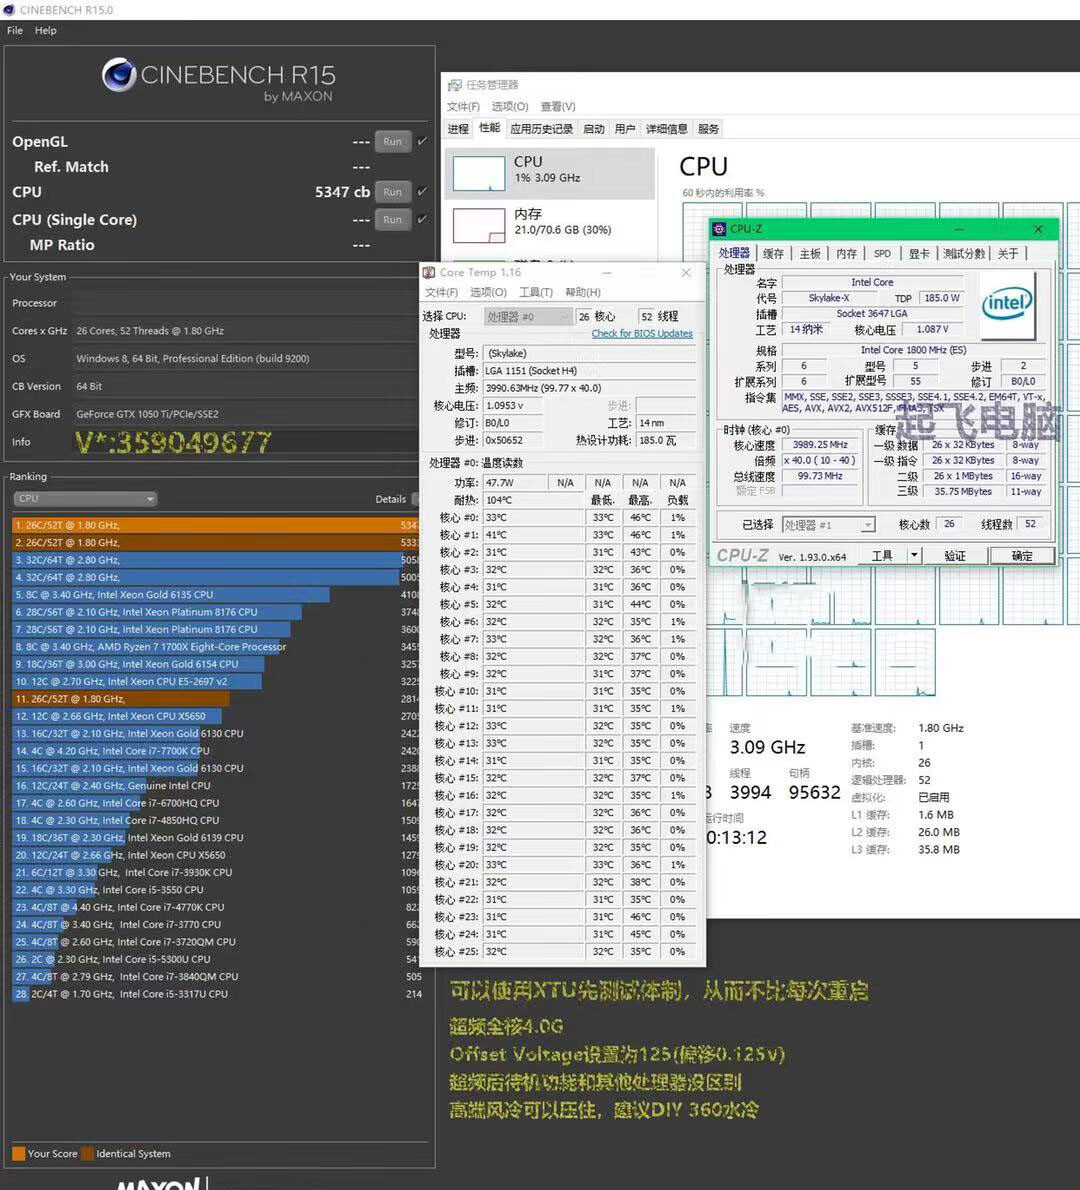Open Core Temp 文件(F) menu
The image size is (1080, 1190).
click(x=441, y=292)
